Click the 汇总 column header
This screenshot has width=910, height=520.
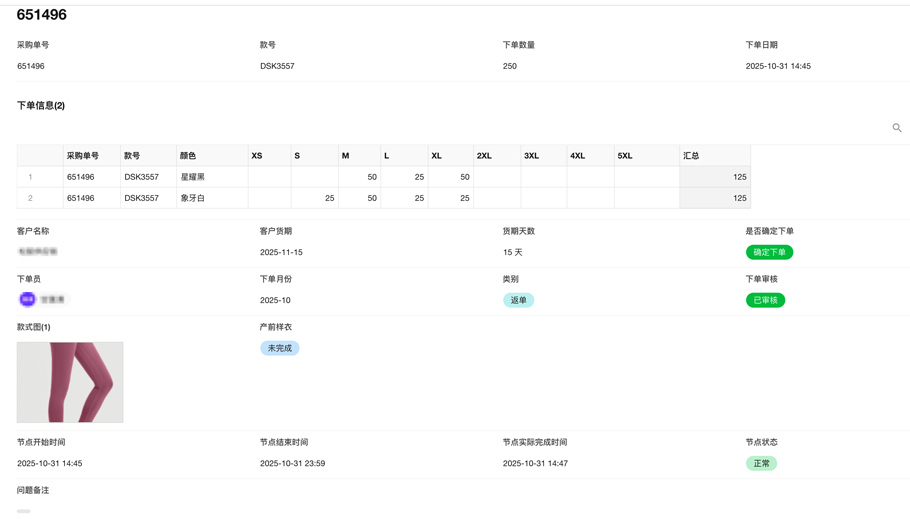691,156
